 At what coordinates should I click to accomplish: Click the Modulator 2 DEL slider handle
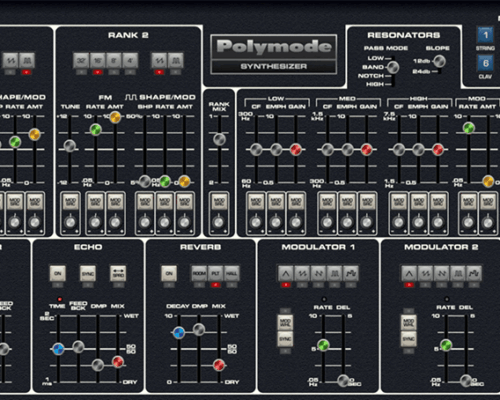coord(466,380)
